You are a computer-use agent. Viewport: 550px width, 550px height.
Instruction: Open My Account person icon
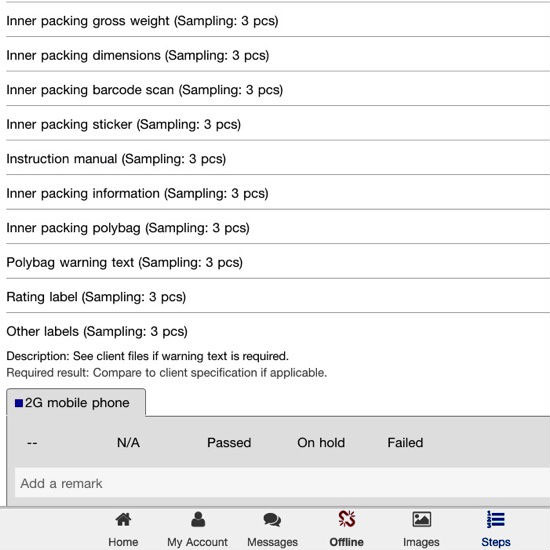[198, 519]
